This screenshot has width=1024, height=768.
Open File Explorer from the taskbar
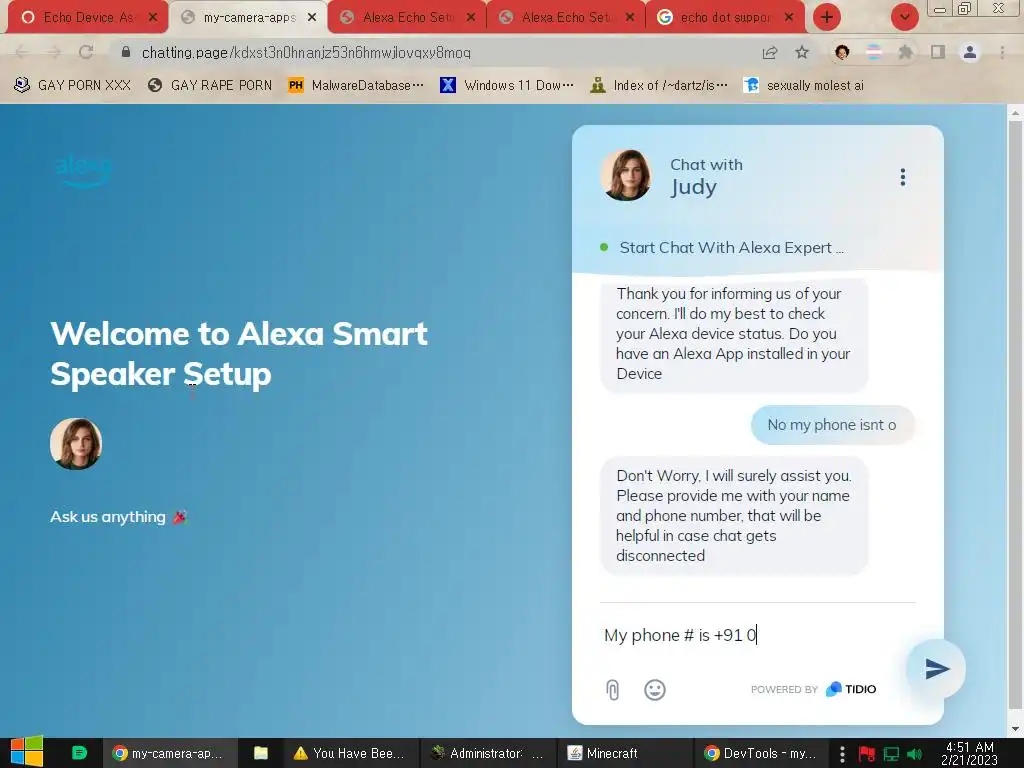click(261, 753)
